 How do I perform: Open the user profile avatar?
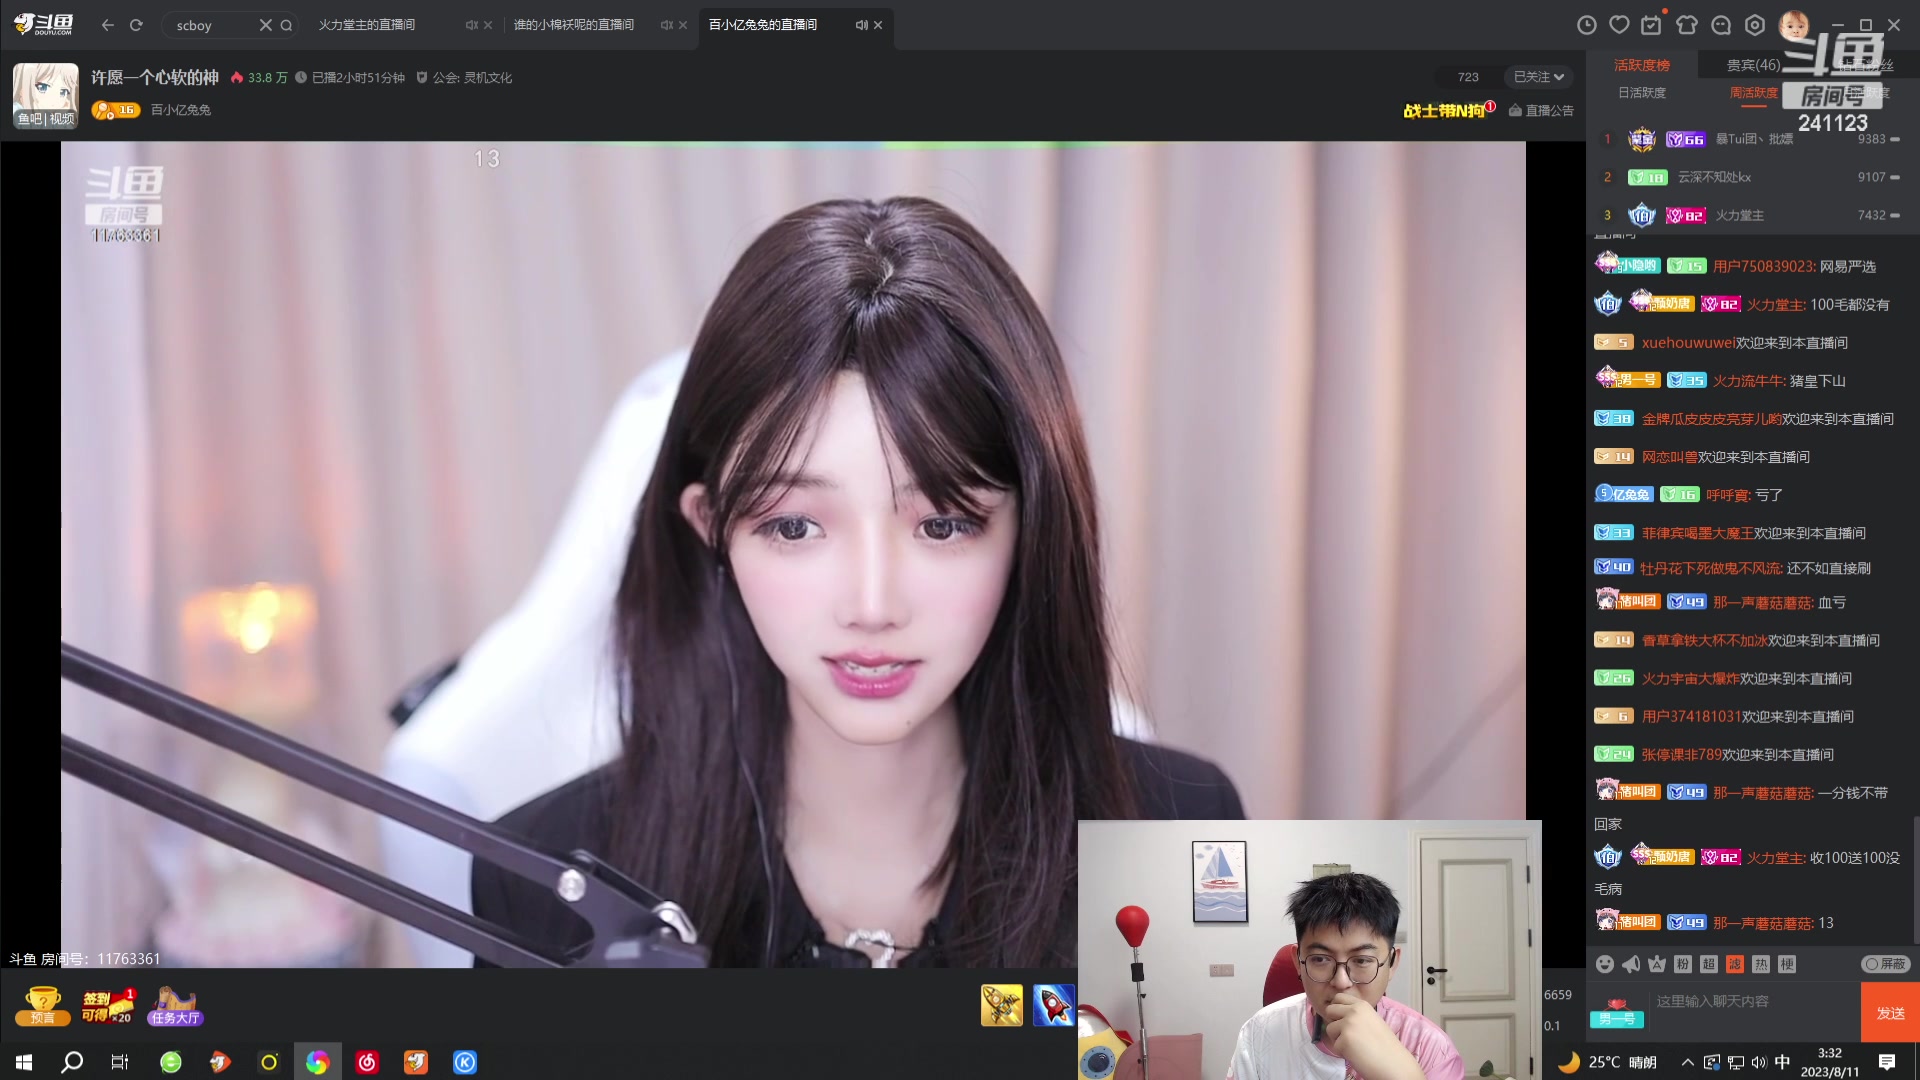1794,25
